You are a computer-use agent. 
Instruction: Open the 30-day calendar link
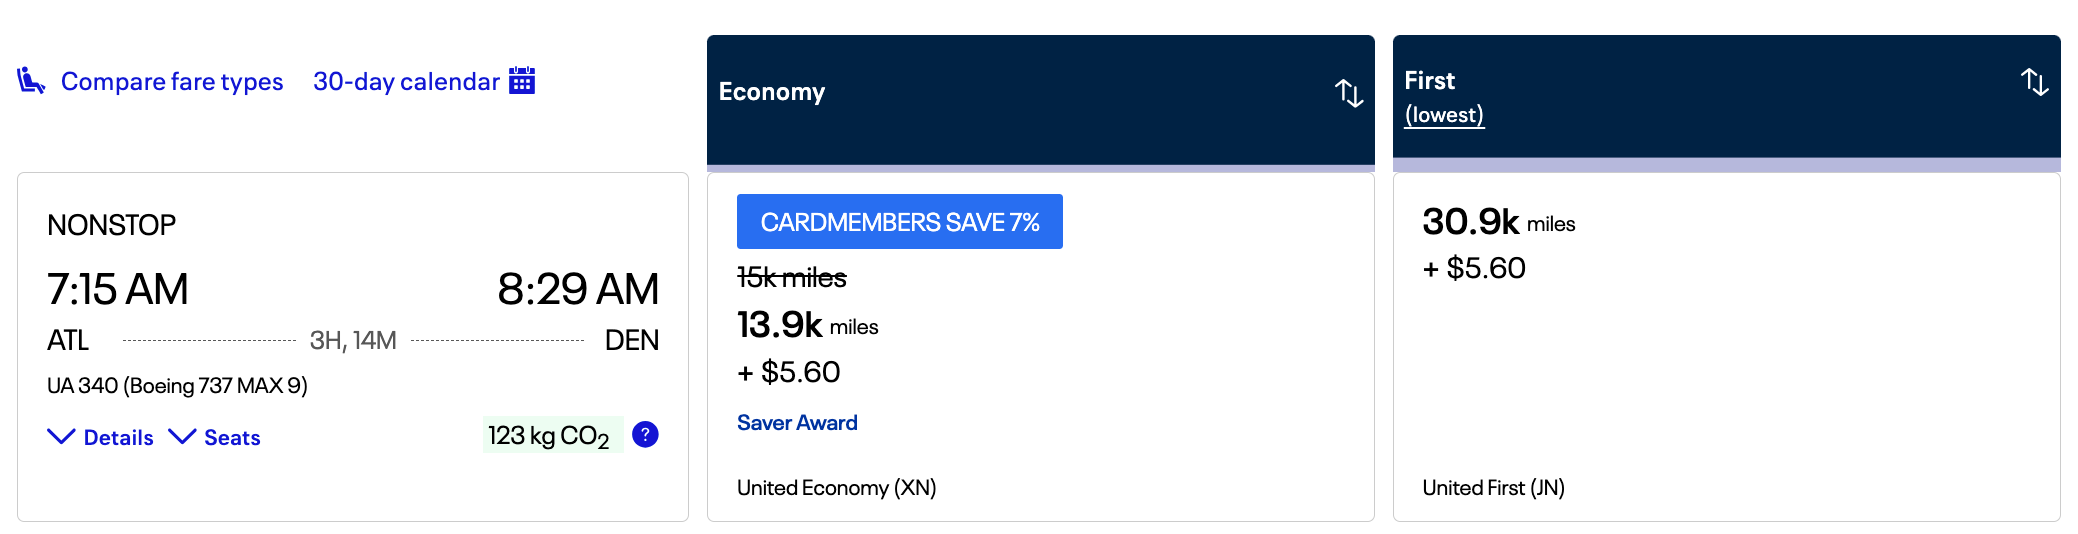click(406, 82)
